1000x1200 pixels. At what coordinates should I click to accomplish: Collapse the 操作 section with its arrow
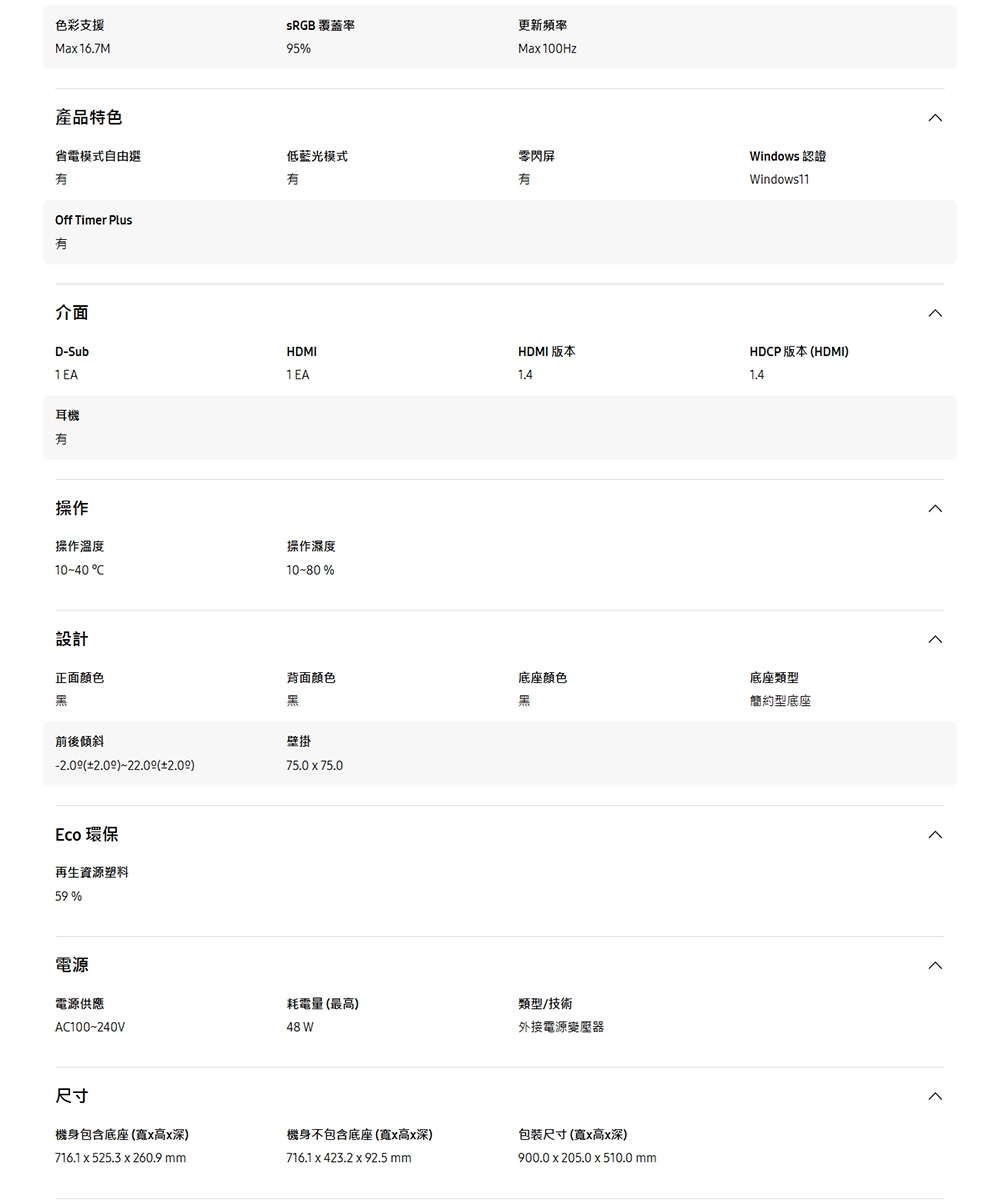934,509
